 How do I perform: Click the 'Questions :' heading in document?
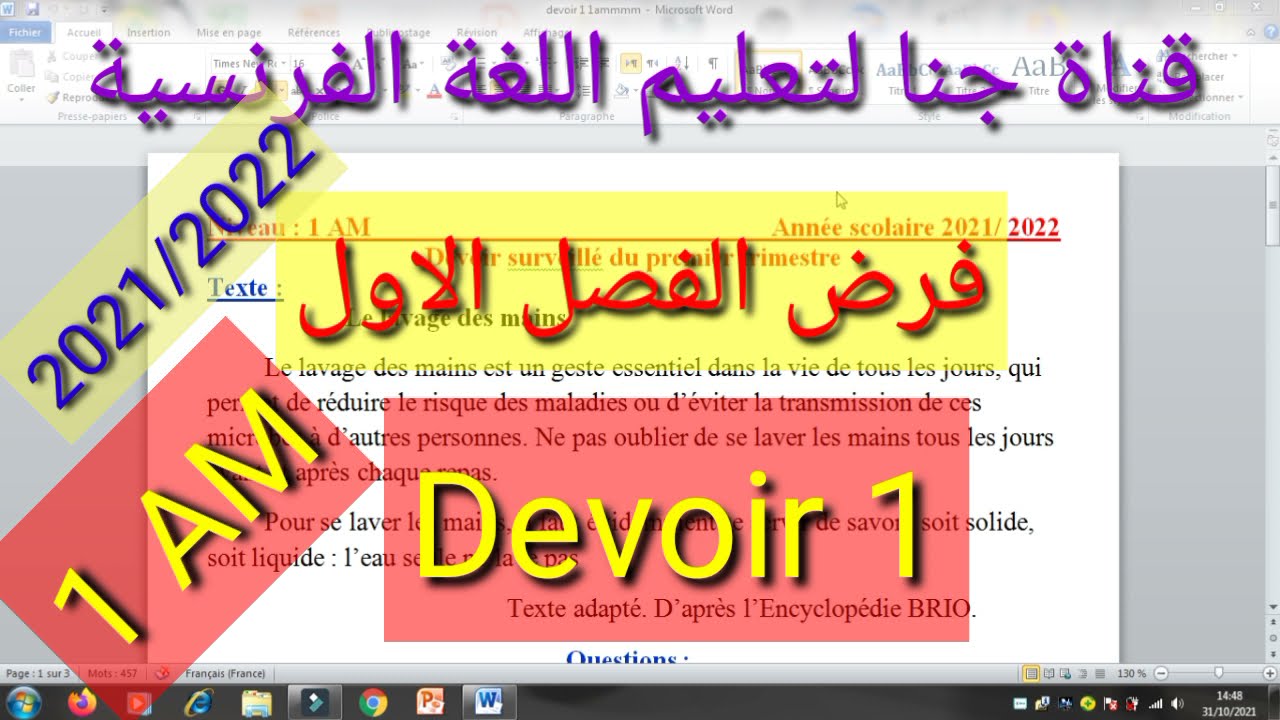[x=627, y=658]
